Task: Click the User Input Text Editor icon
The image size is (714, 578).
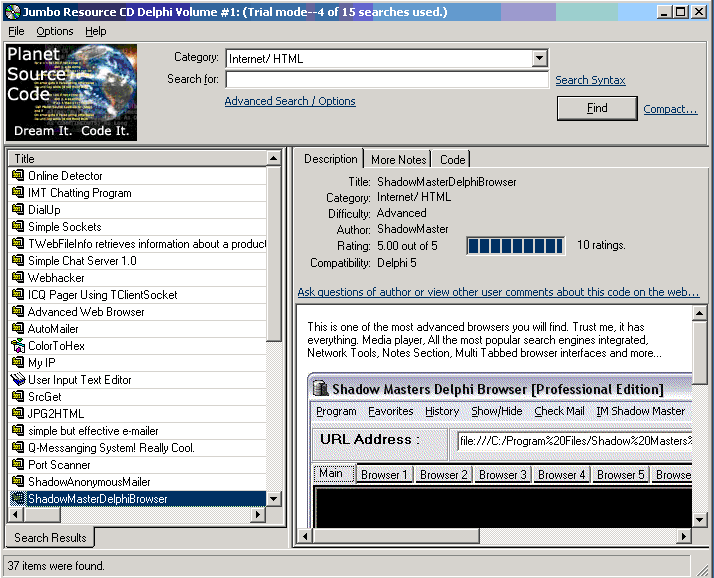Action: pos(18,379)
